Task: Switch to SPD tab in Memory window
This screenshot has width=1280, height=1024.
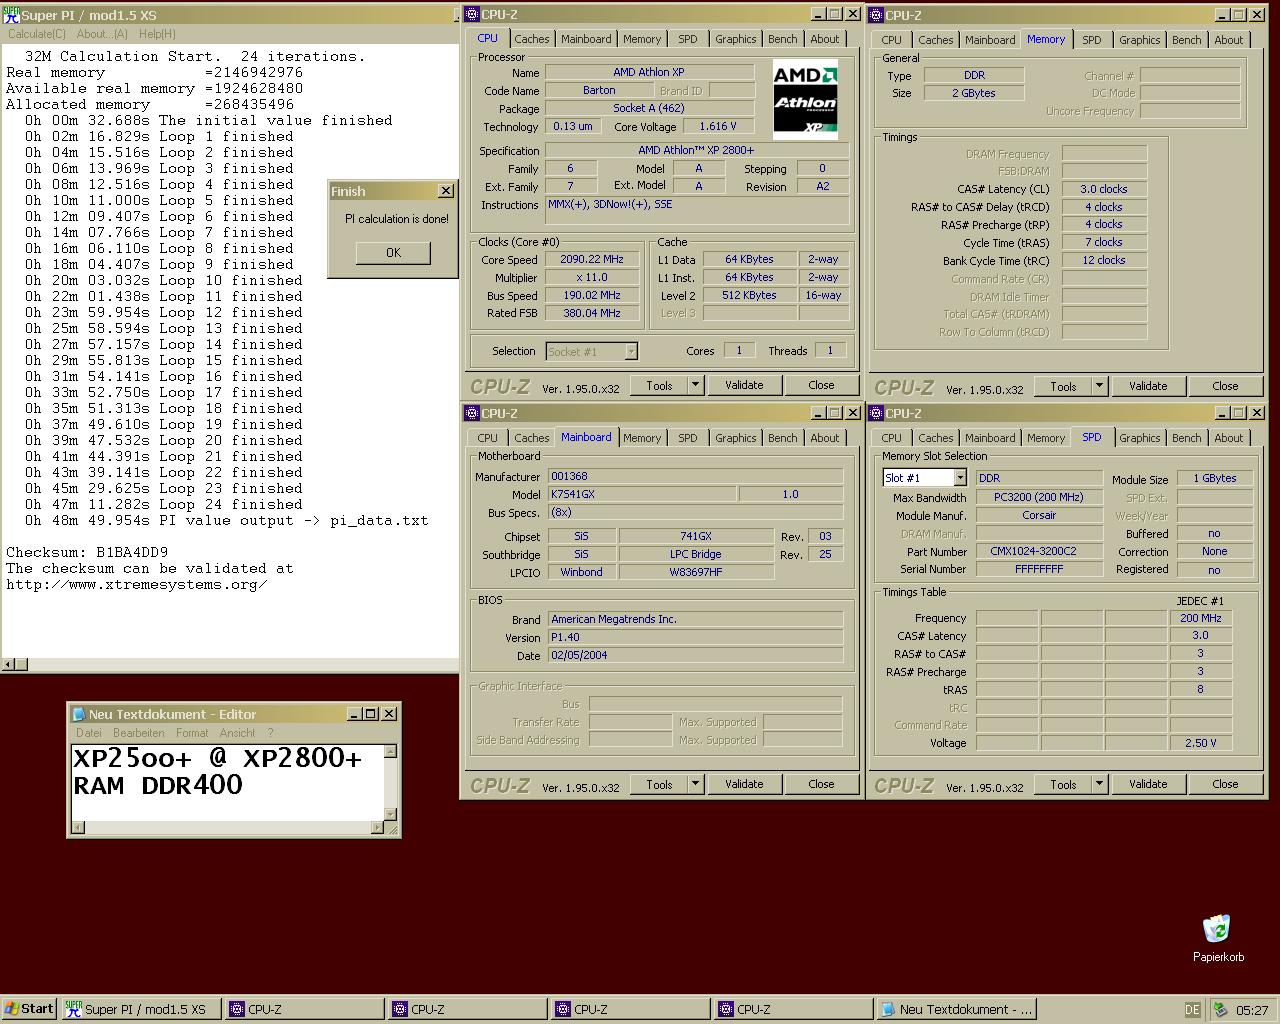Action: tap(1092, 40)
